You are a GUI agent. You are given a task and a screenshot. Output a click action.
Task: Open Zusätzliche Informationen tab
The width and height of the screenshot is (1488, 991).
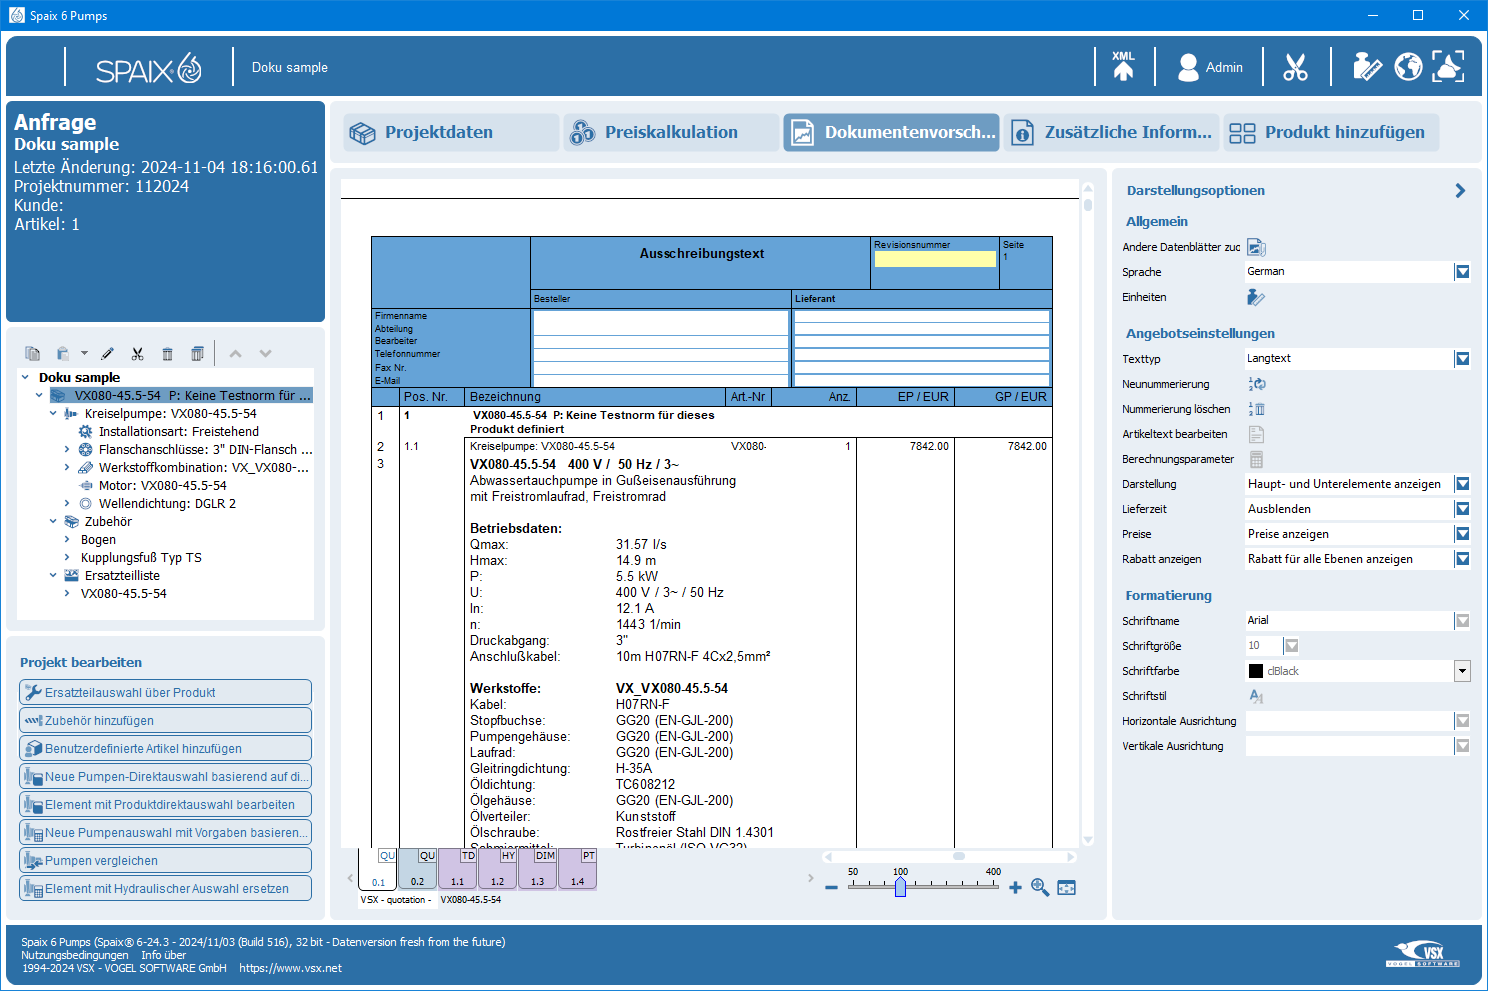coord(1111,132)
